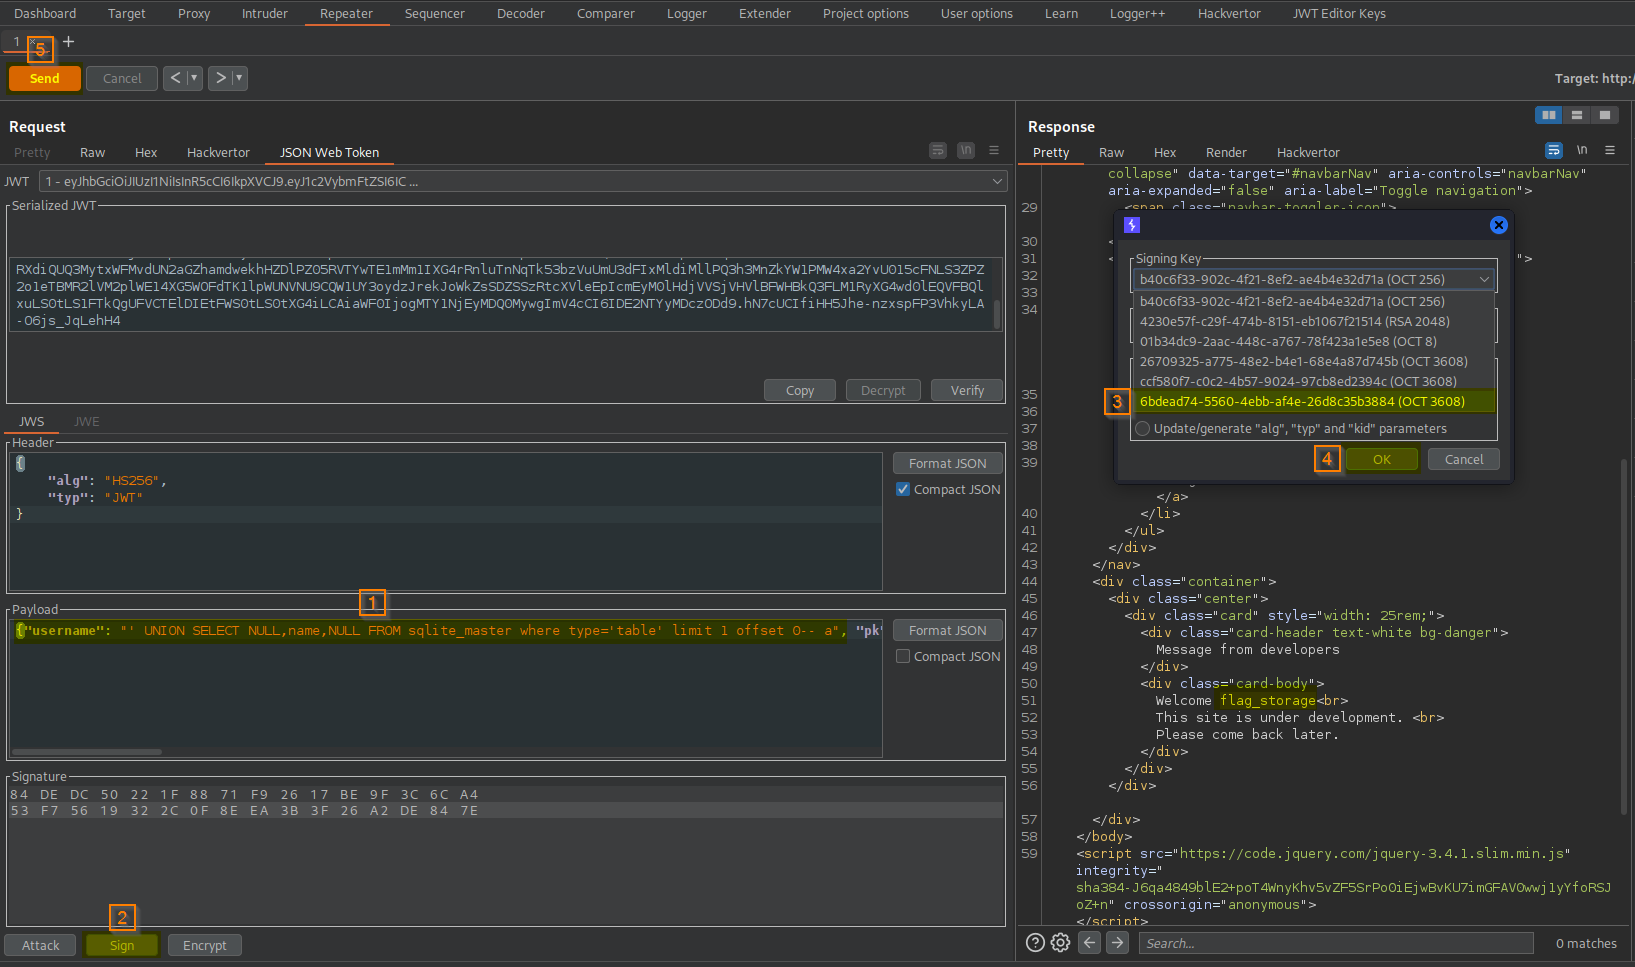Screen dimensions: 1635x967
Task: Click Payload horizontal scrollbar thumb
Action: click(87, 751)
